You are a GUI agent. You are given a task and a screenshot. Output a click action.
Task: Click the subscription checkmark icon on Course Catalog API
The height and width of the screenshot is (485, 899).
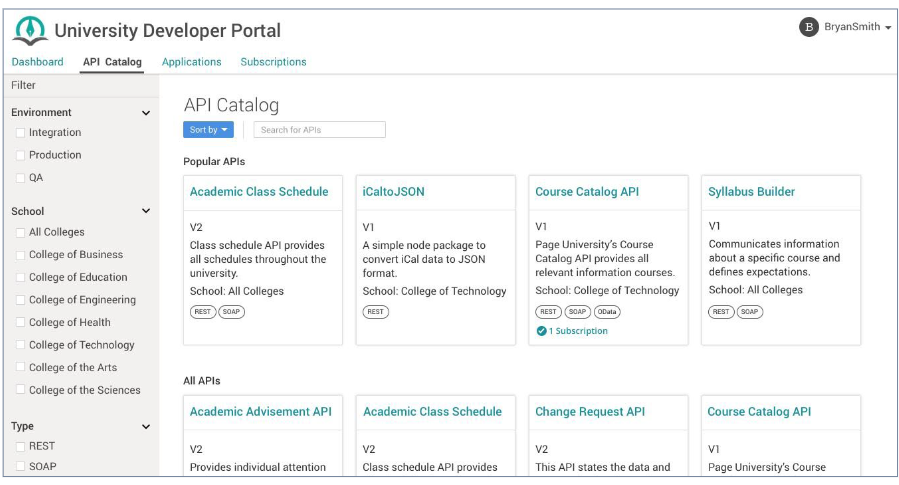[x=541, y=331]
